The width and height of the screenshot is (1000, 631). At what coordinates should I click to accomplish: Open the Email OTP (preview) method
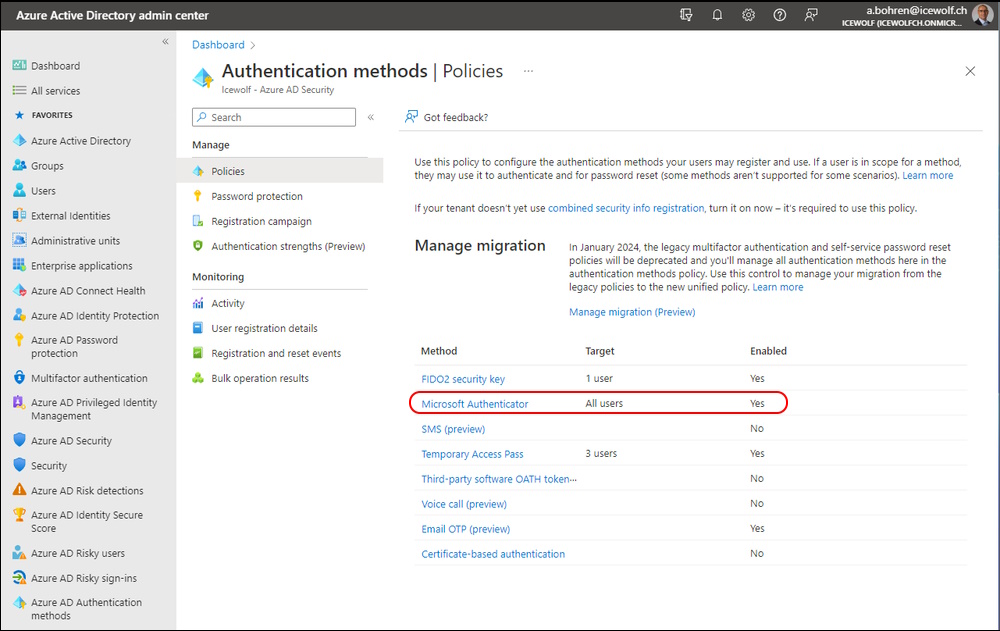[466, 529]
